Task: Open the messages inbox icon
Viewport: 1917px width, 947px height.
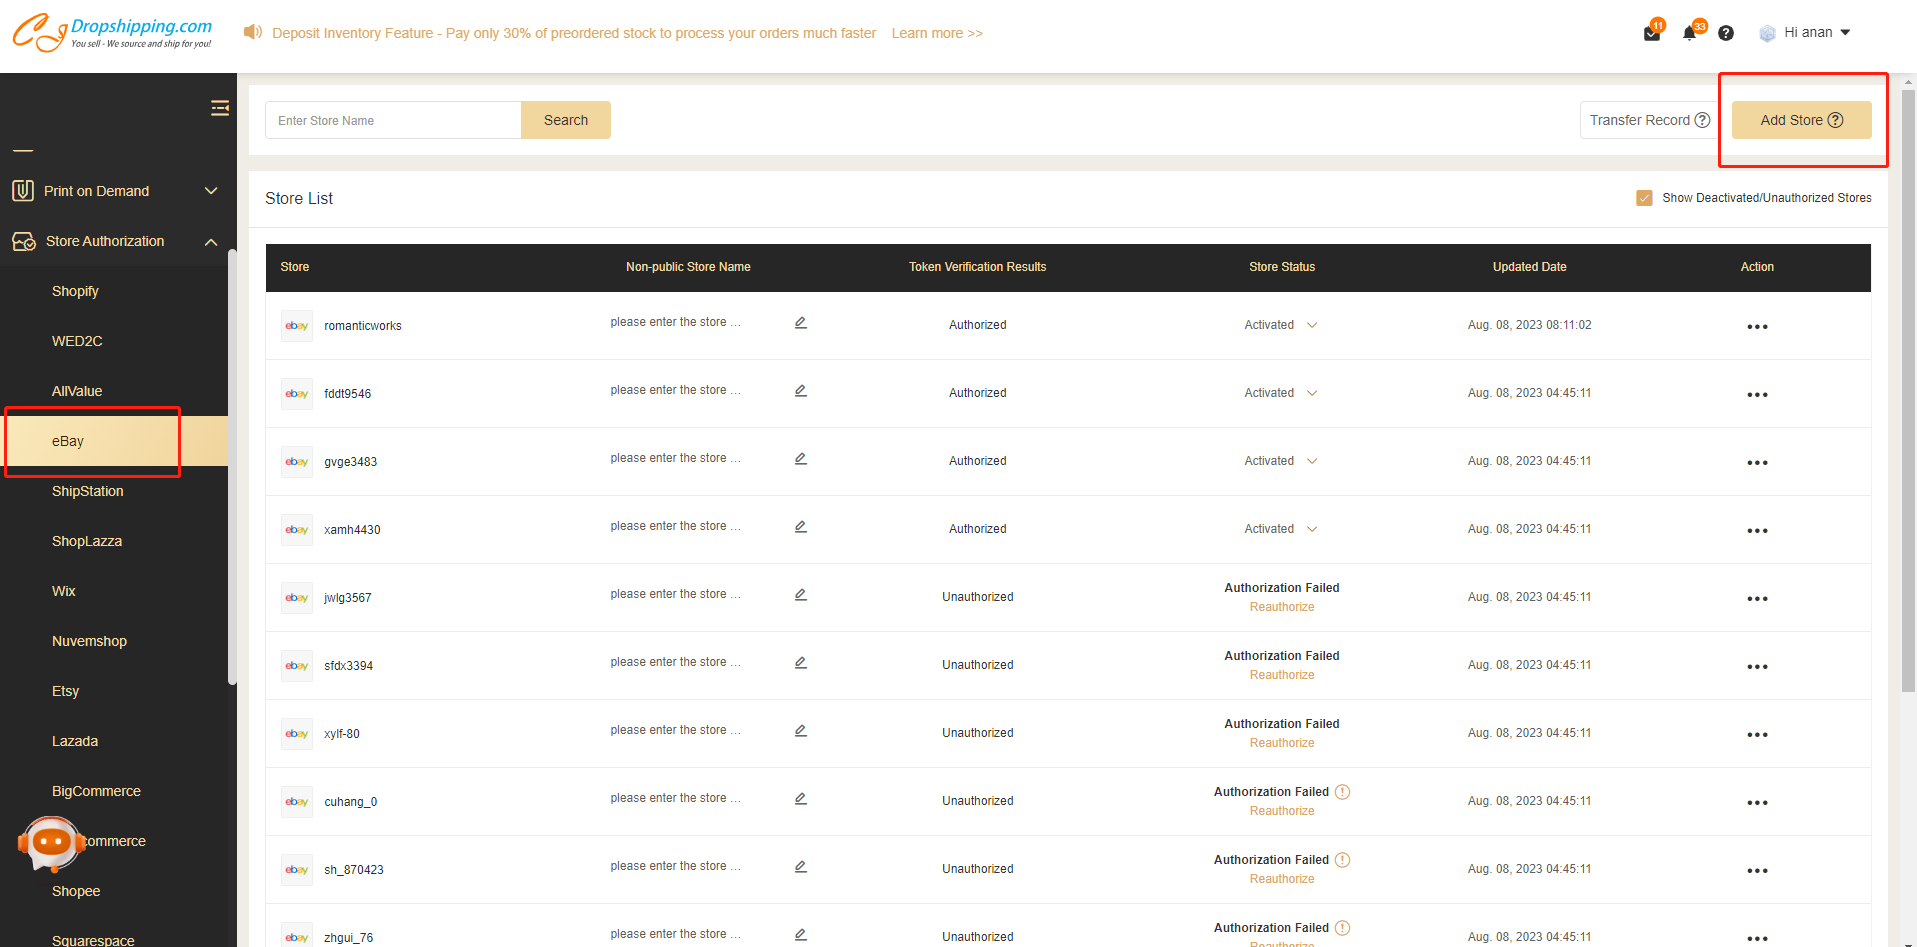Action: click(x=1651, y=33)
